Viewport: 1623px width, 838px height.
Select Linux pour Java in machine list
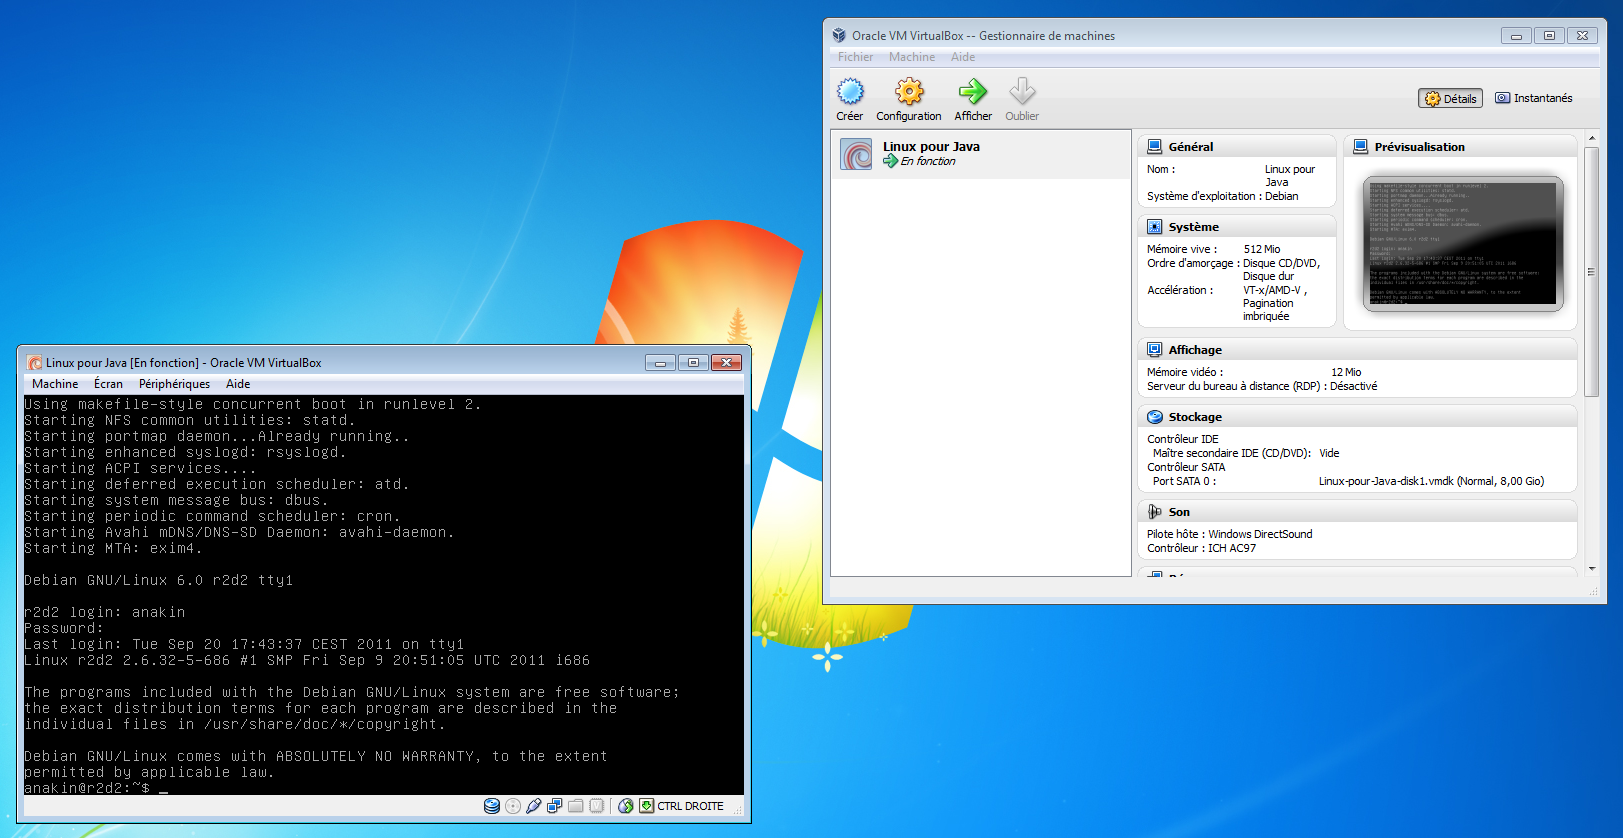pyautogui.click(x=981, y=154)
